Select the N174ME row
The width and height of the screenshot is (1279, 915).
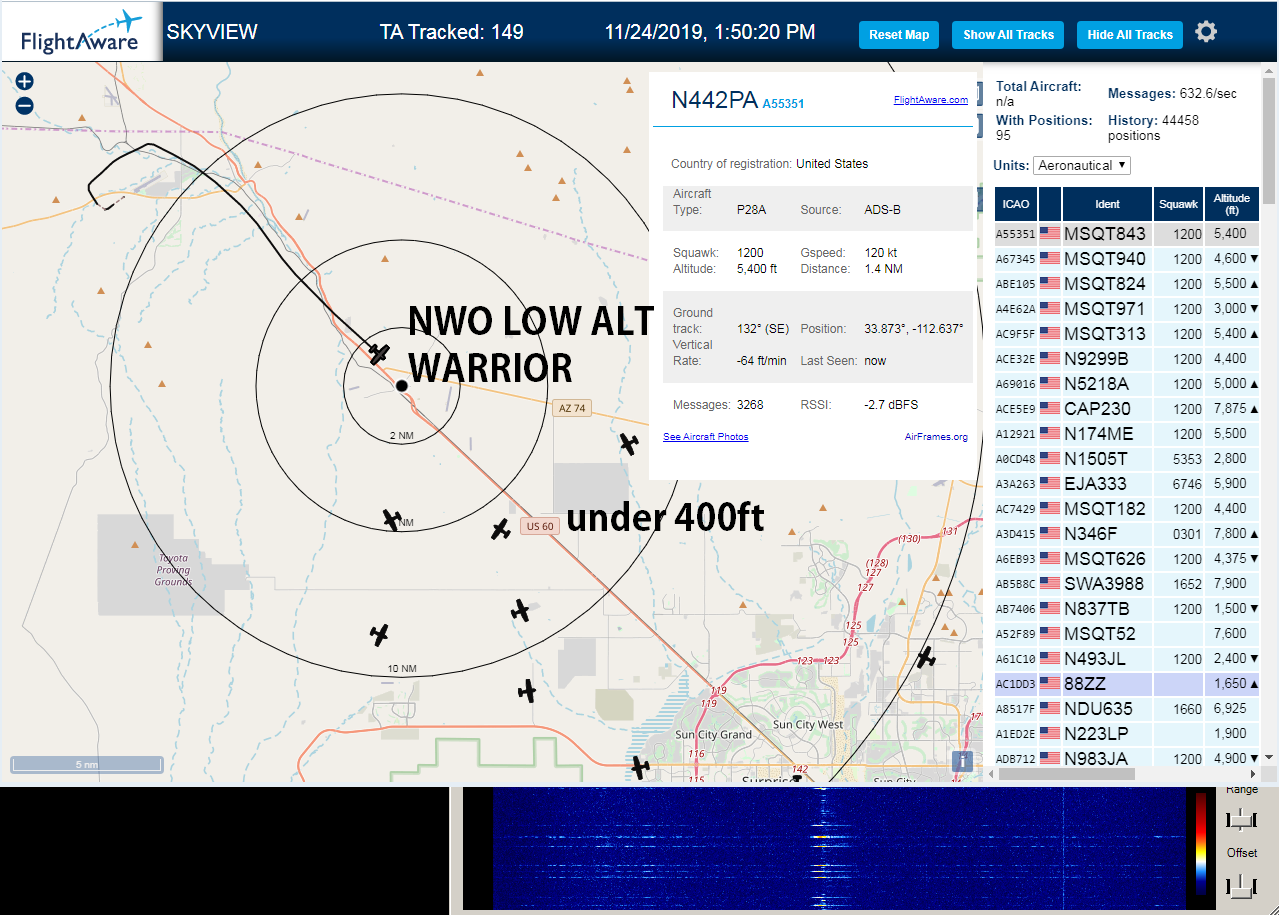coord(1127,434)
